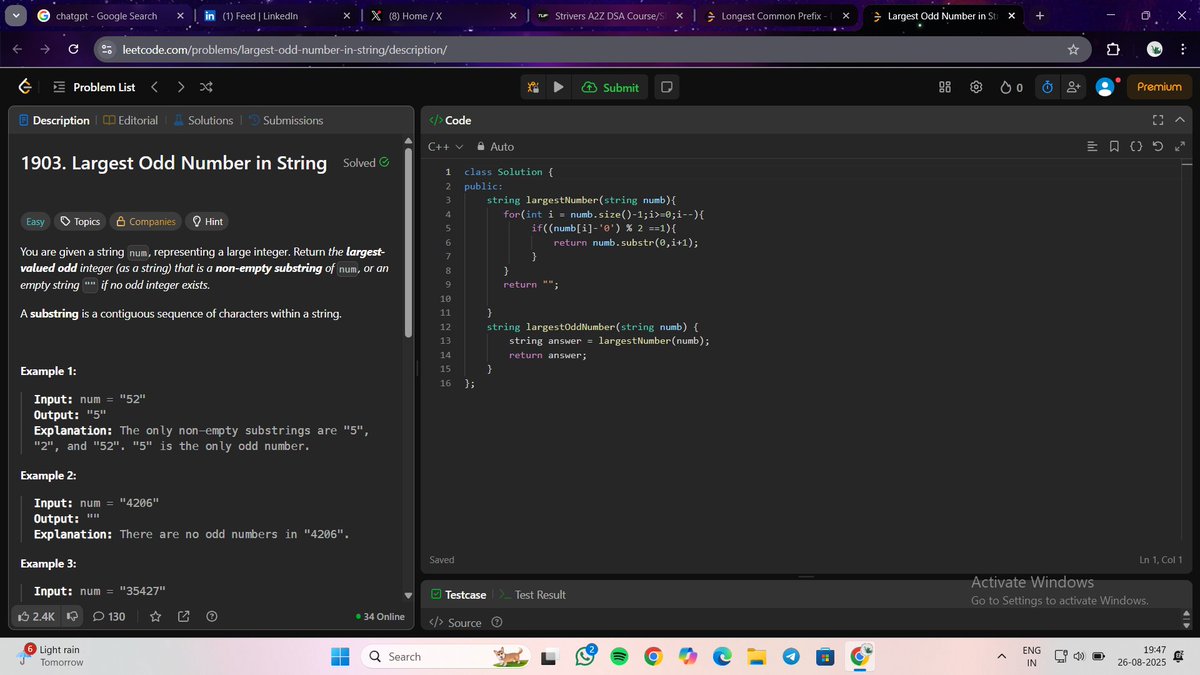The height and width of the screenshot is (675, 1200).
Task: Show hidden system tray icons
Action: click(x=1001, y=656)
